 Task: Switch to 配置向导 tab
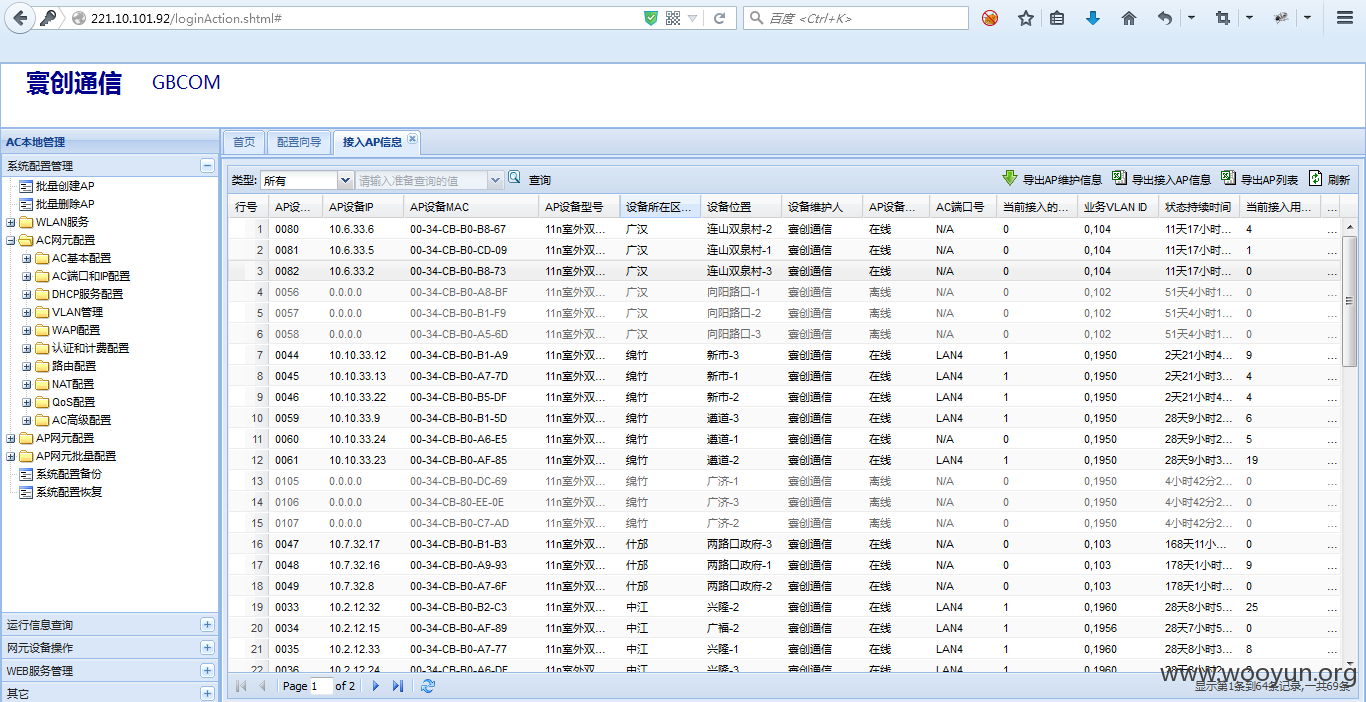coord(299,142)
